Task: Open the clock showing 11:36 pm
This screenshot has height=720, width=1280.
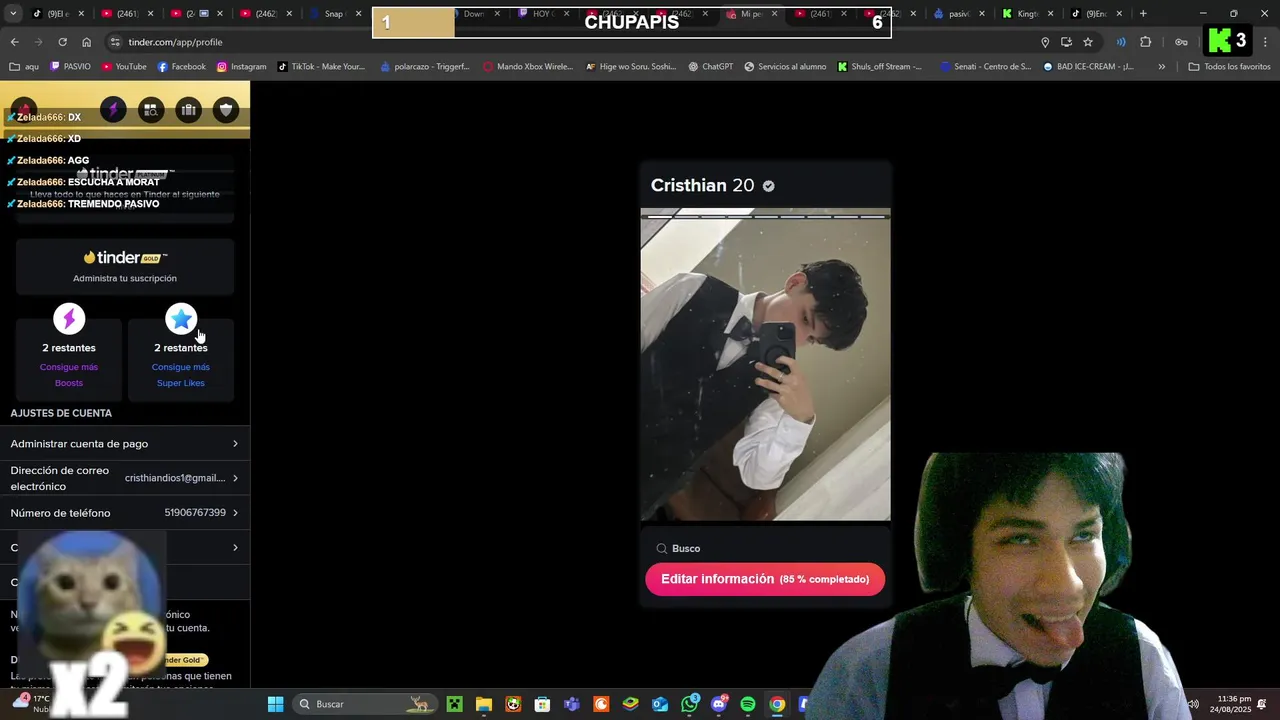Action: [x=1230, y=704]
